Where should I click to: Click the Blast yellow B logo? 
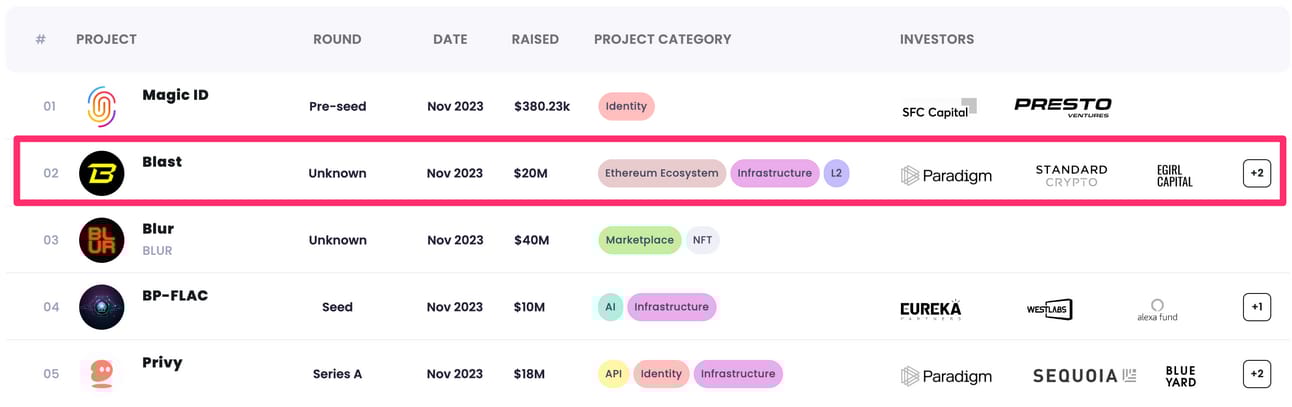[102, 173]
